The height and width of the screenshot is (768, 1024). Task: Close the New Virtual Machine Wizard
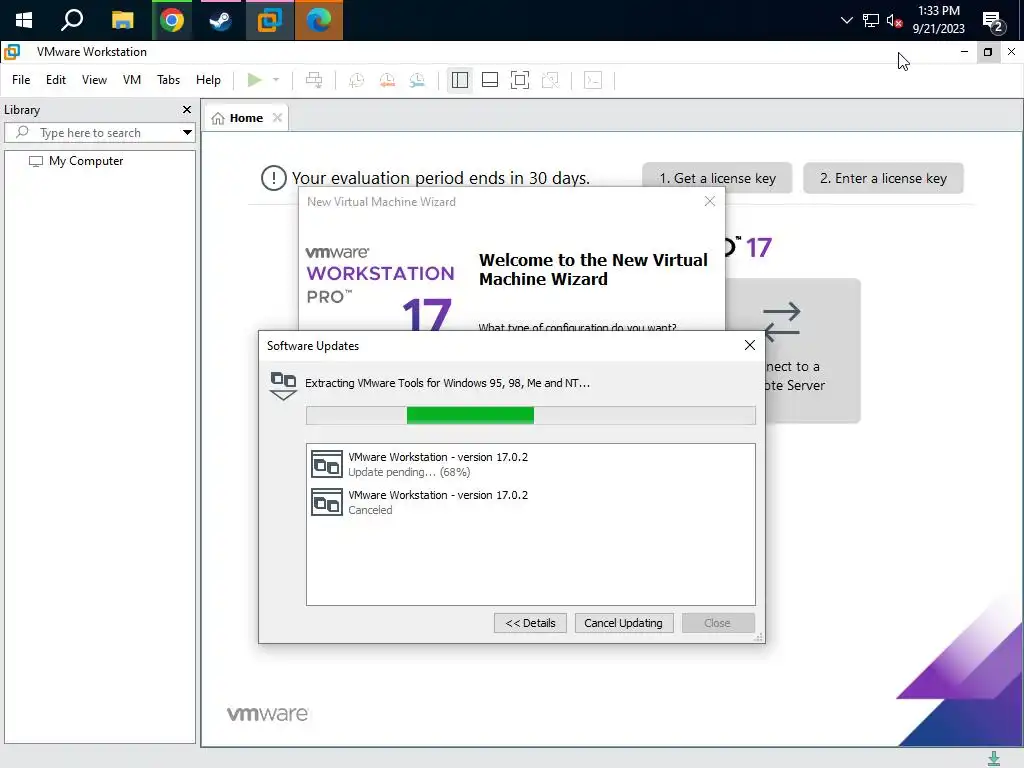tap(710, 202)
